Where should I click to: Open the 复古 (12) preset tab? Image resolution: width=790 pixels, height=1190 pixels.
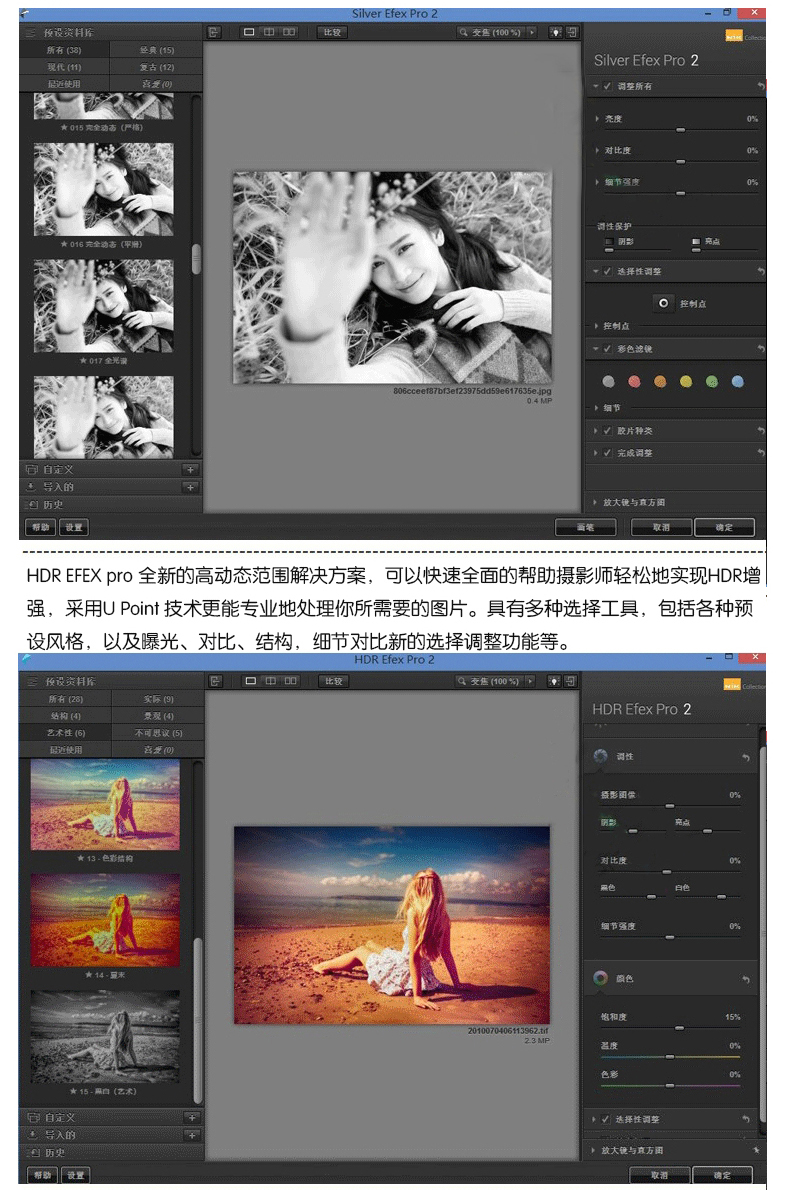[x=156, y=67]
